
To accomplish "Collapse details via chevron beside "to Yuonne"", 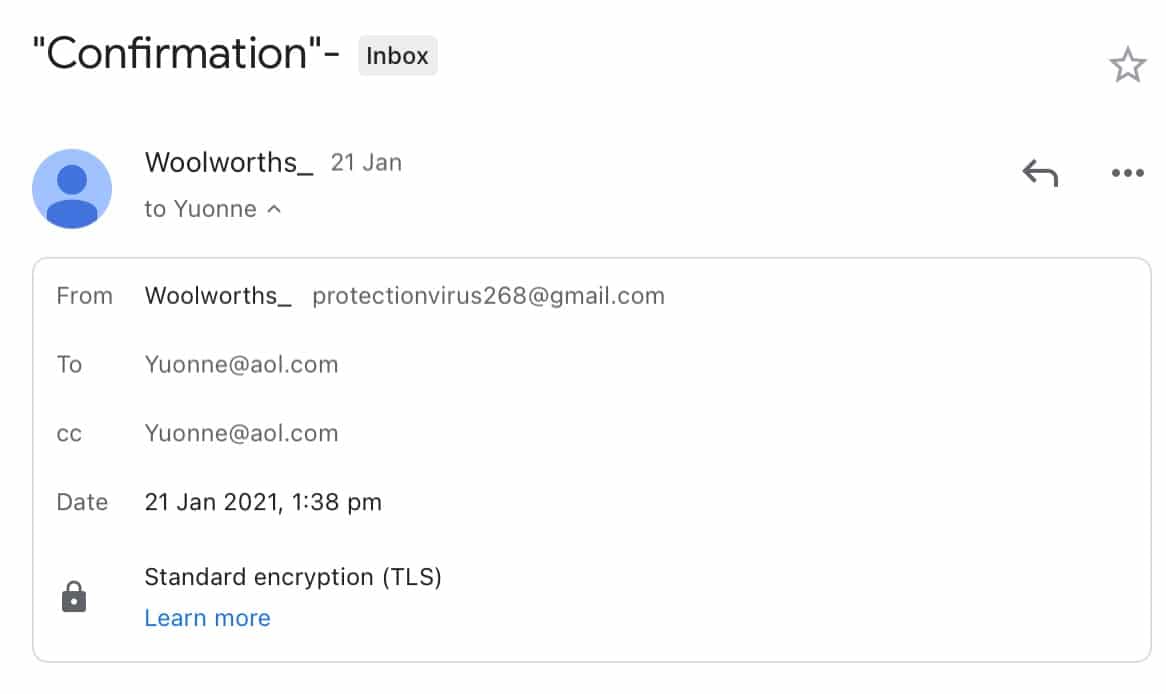I will (x=274, y=210).
